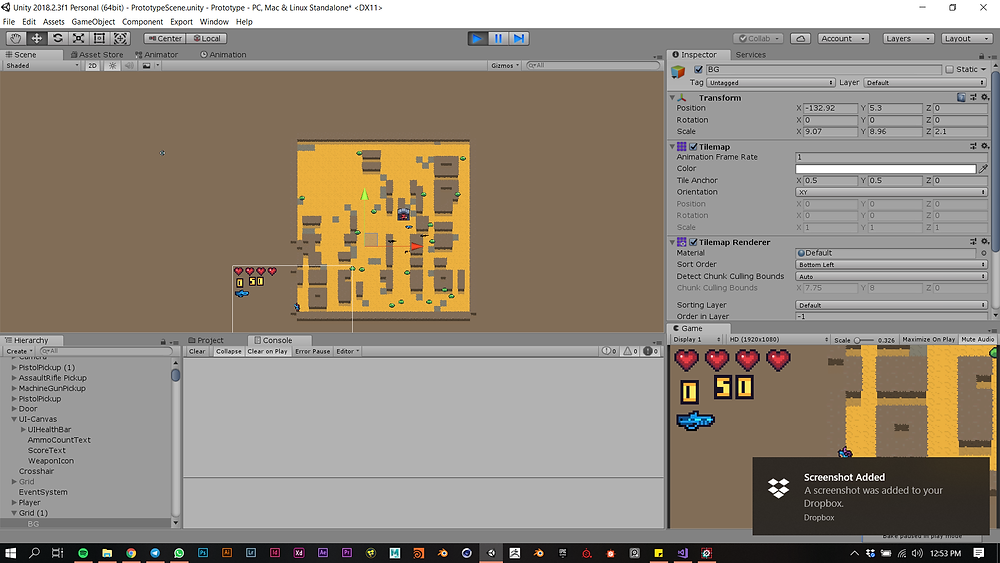
Task: Click the Console Clear button
Action: [x=197, y=351]
